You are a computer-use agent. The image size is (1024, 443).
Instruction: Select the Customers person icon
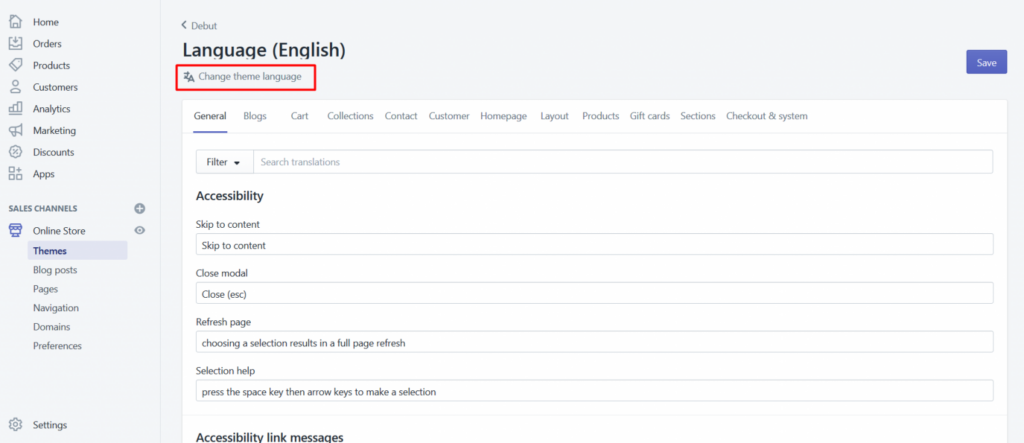15,87
